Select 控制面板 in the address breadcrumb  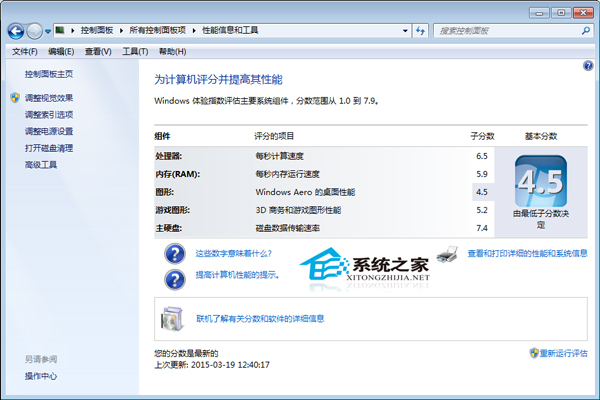(97, 30)
